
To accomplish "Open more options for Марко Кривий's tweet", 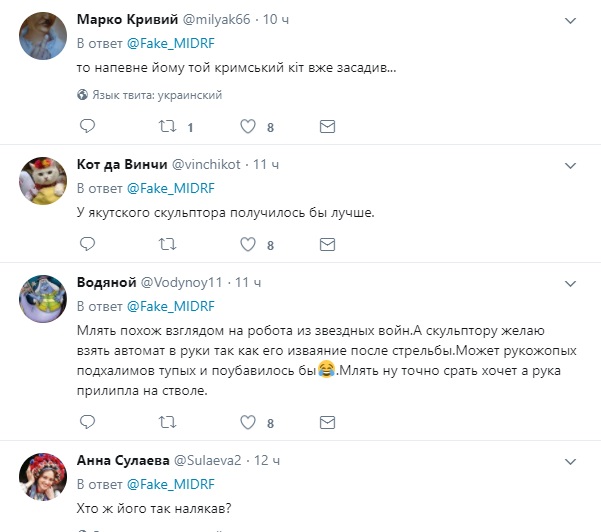I will 570,19.
